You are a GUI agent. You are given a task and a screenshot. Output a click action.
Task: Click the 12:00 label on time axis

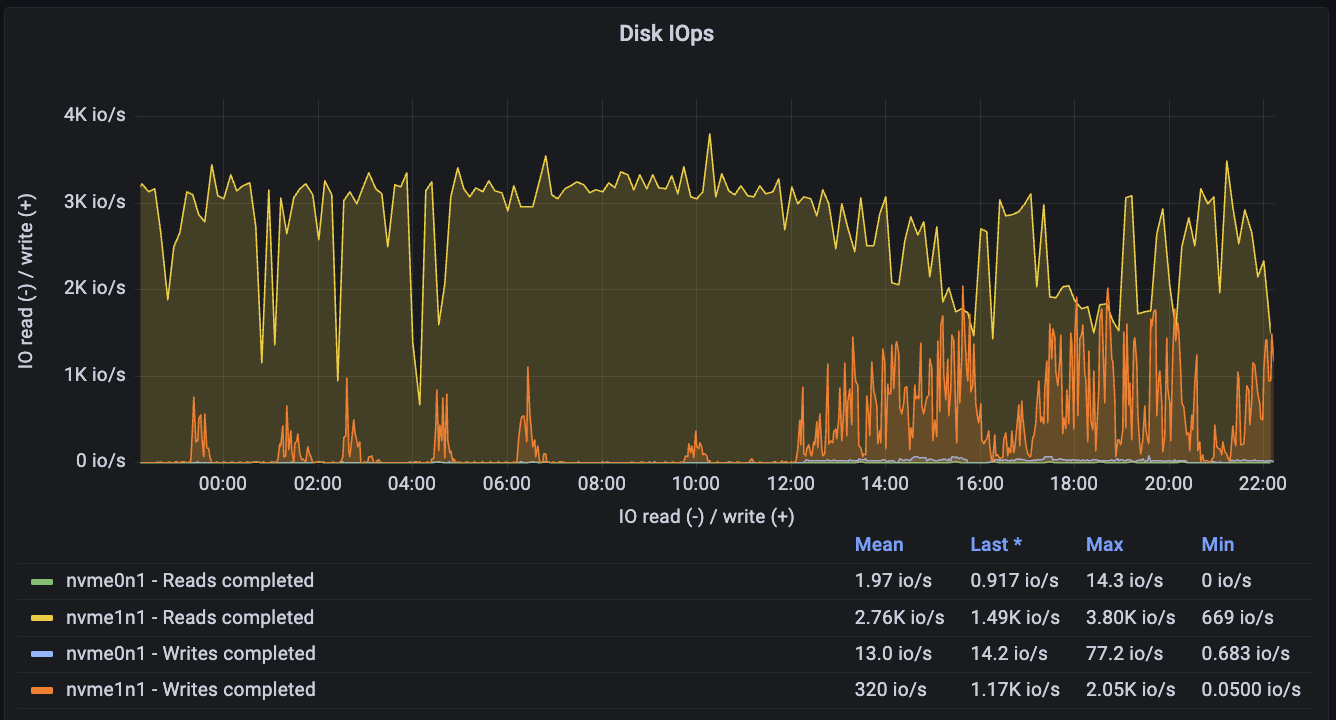[790, 484]
